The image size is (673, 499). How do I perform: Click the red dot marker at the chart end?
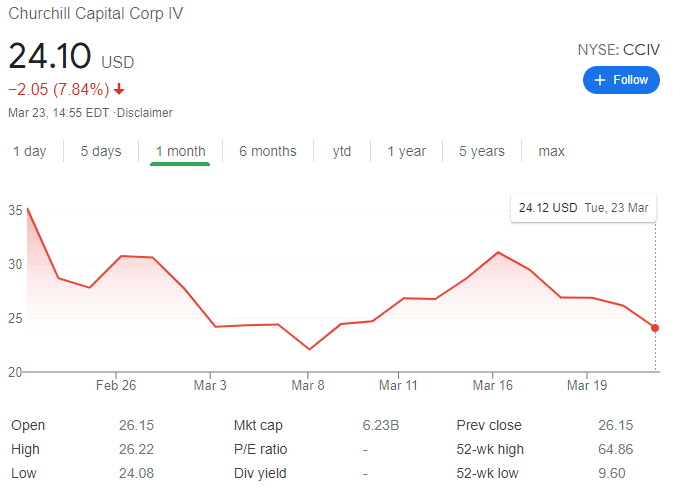[655, 328]
